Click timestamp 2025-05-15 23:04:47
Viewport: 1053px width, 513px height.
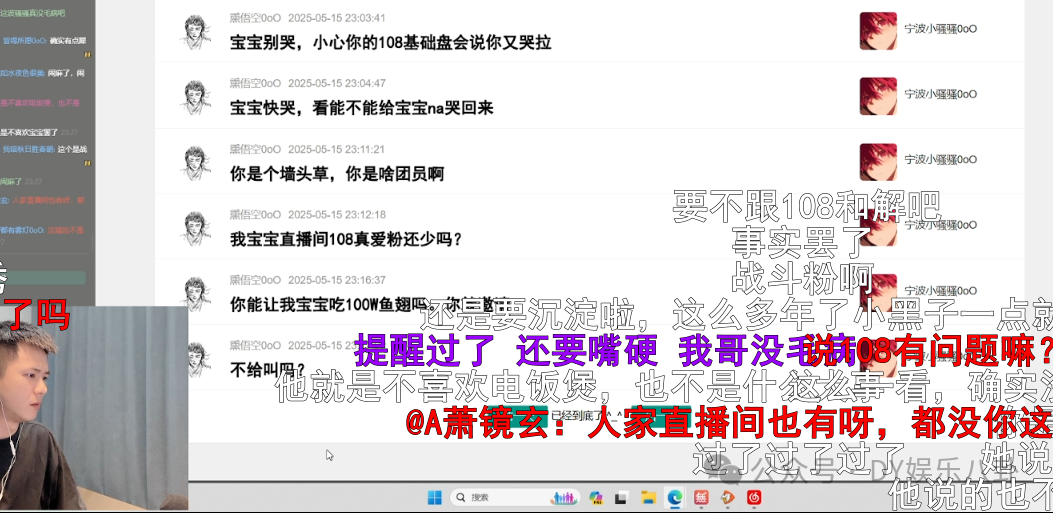click(336, 83)
